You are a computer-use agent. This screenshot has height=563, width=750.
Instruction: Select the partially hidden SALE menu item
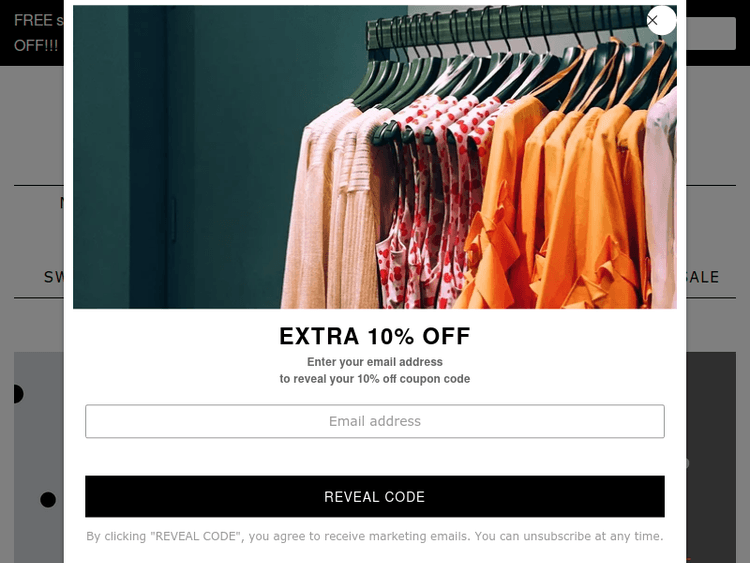point(703,277)
